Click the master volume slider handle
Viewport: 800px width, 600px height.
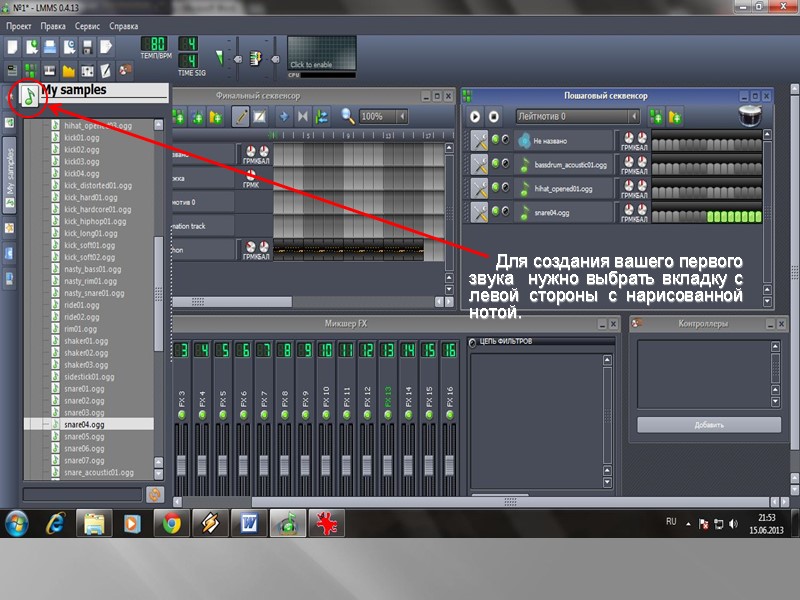click(x=237, y=59)
